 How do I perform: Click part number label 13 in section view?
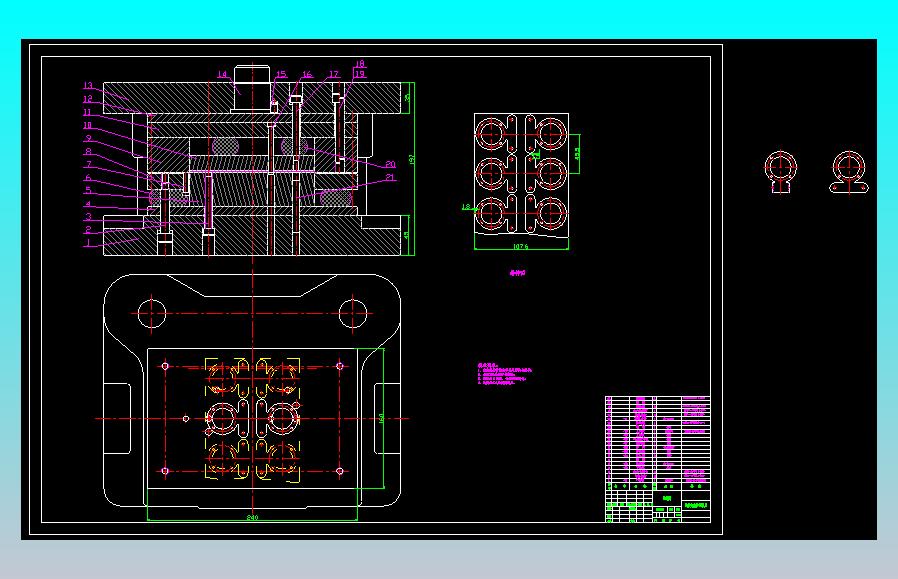pos(88,85)
